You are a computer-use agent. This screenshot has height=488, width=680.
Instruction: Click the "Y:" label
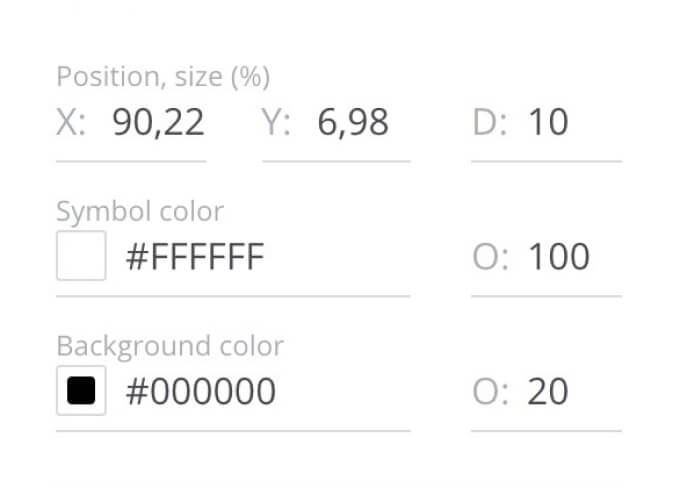[276, 123]
